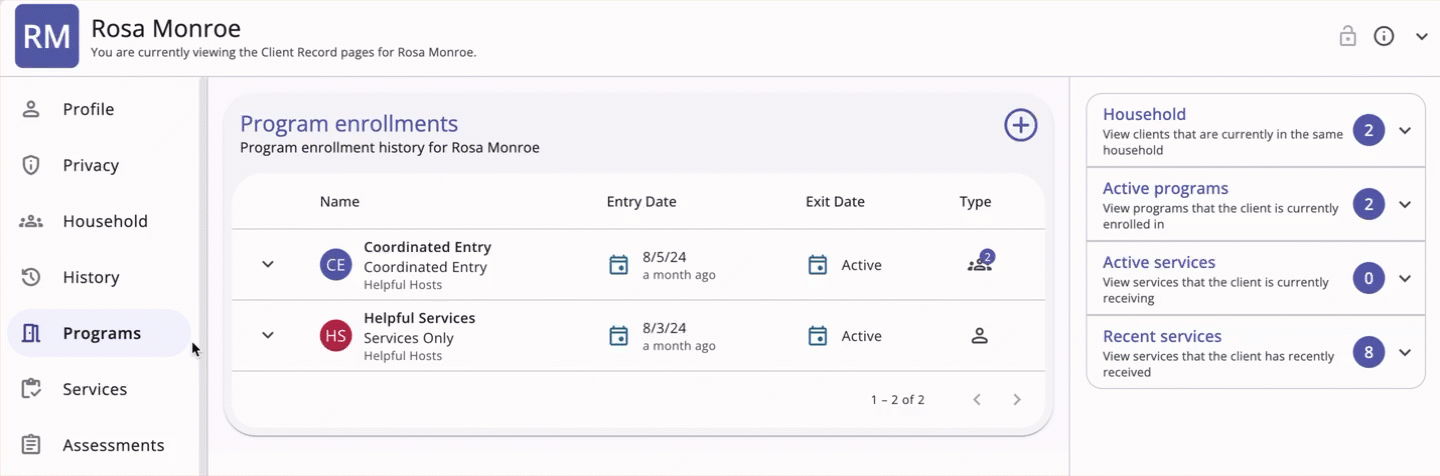Click the Helpful Services exit date calendar icon
The image size is (1440, 476).
pyautogui.click(x=818, y=336)
